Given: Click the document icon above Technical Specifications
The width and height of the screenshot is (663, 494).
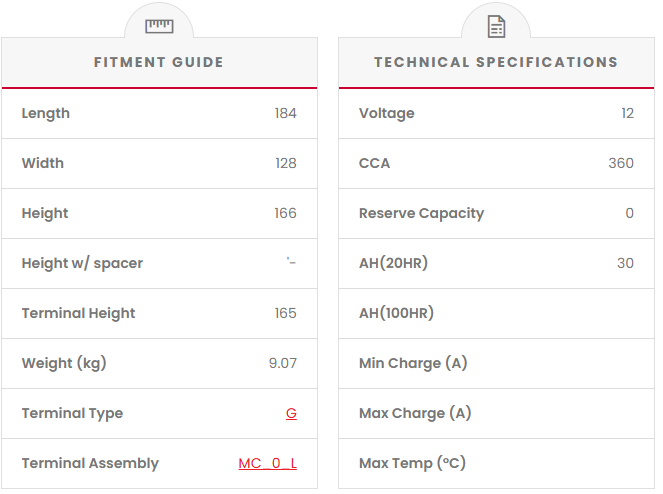Looking at the screenshot, I should pos(496,27).
